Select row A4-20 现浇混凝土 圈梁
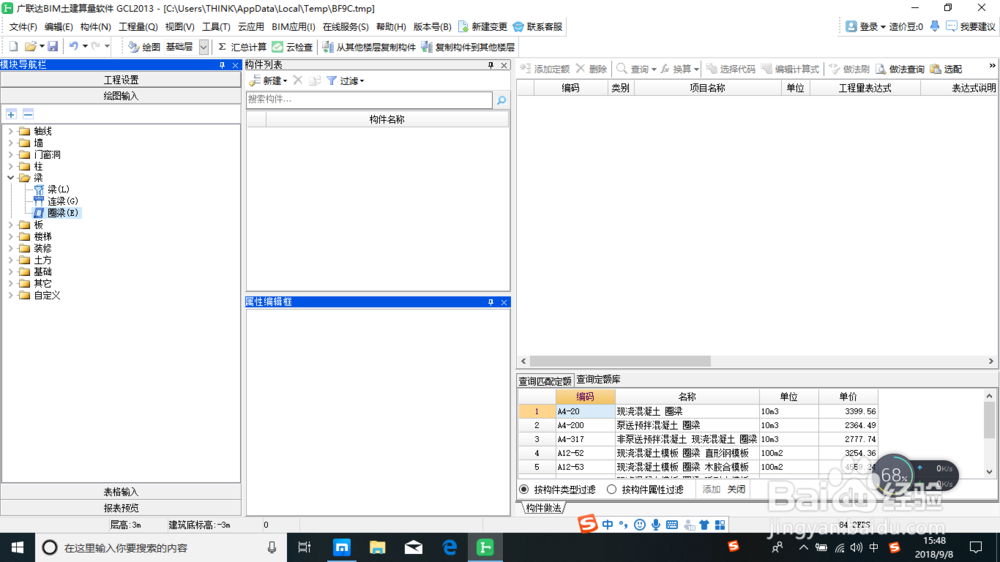 (698, 411)
